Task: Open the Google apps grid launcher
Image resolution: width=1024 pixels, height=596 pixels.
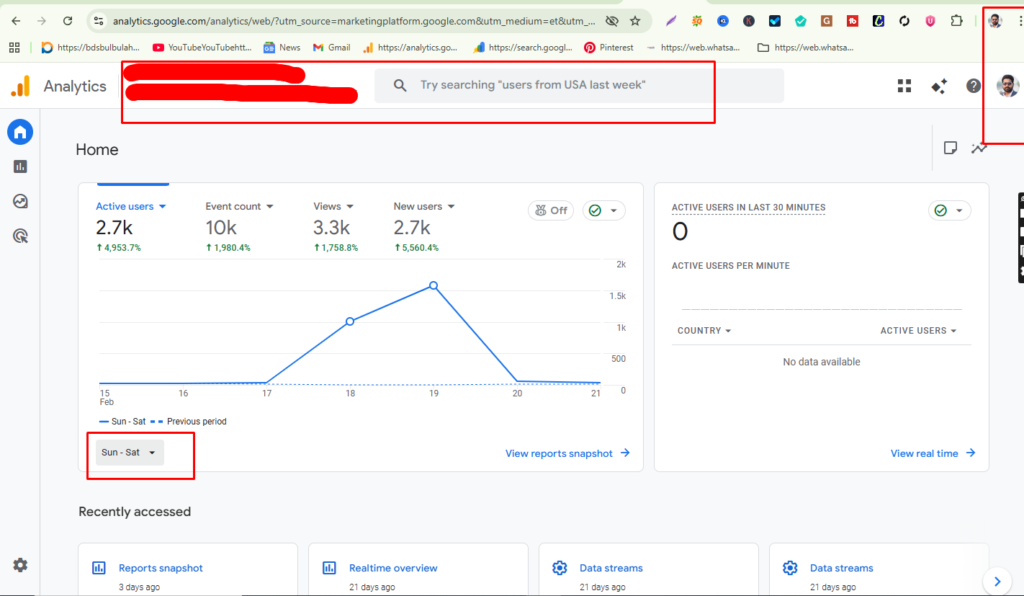Action: (x=904, y=86)
